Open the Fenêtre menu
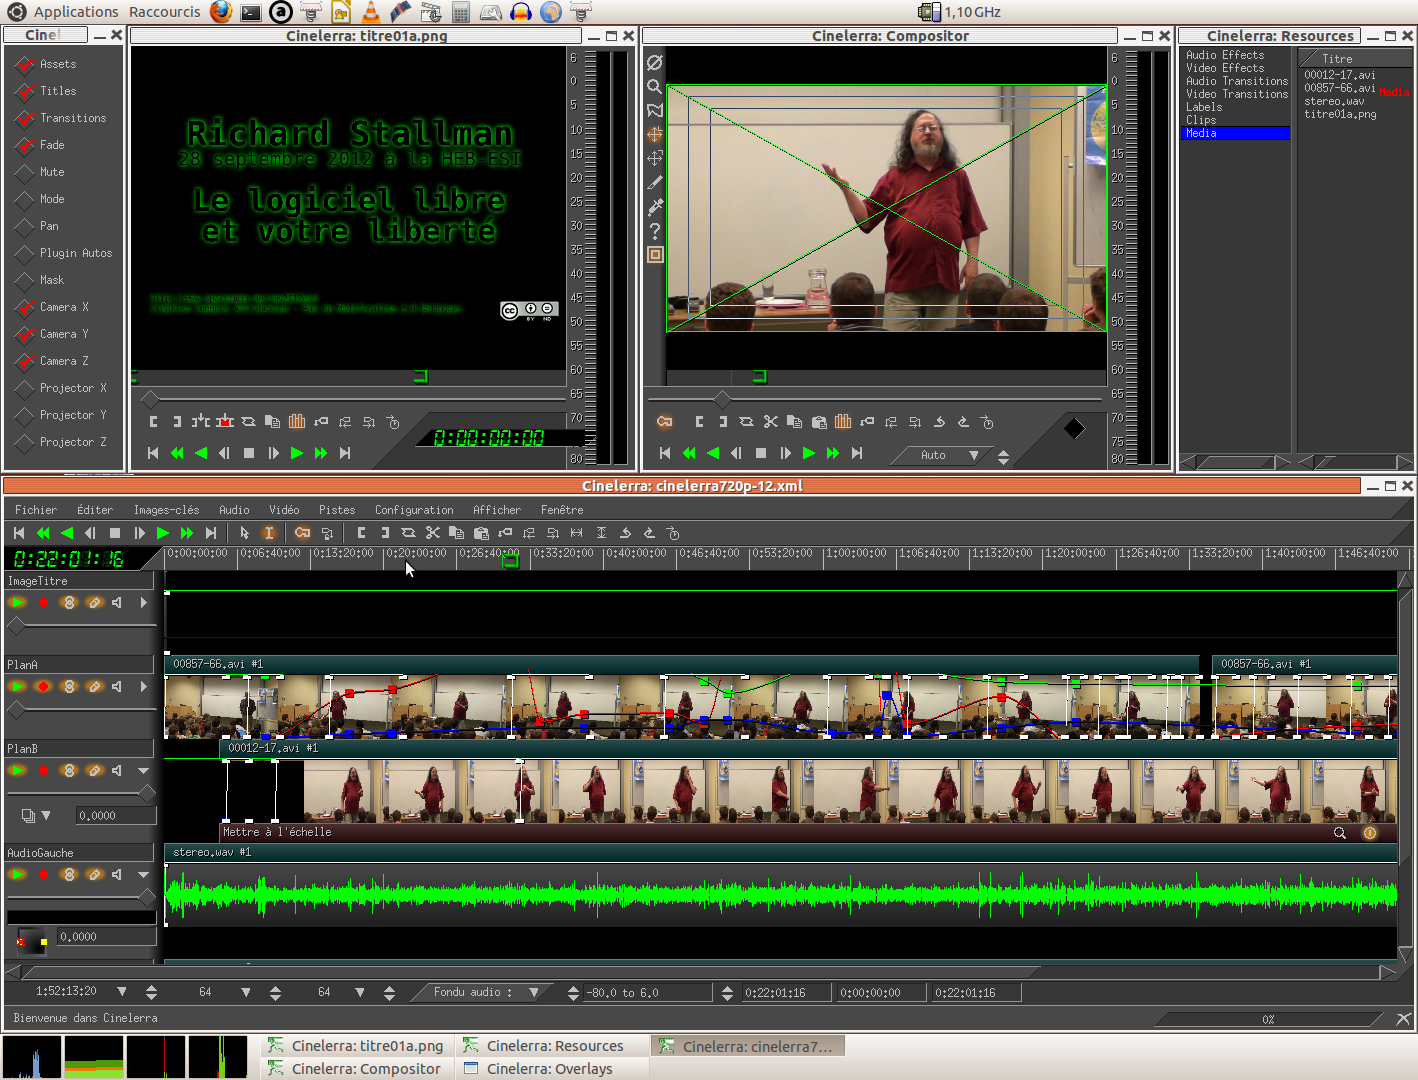Screen dimensions: 1418x1080 pos(562,510)
